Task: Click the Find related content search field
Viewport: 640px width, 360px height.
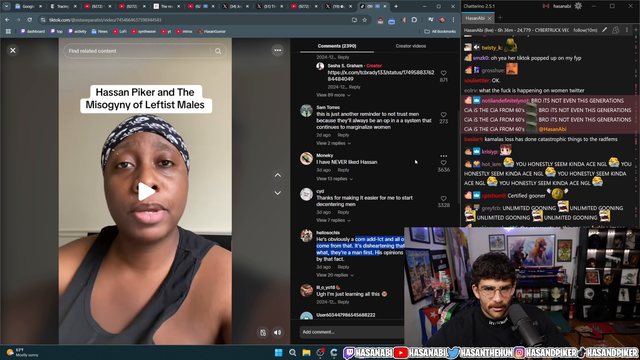Action: coord(139,51)
